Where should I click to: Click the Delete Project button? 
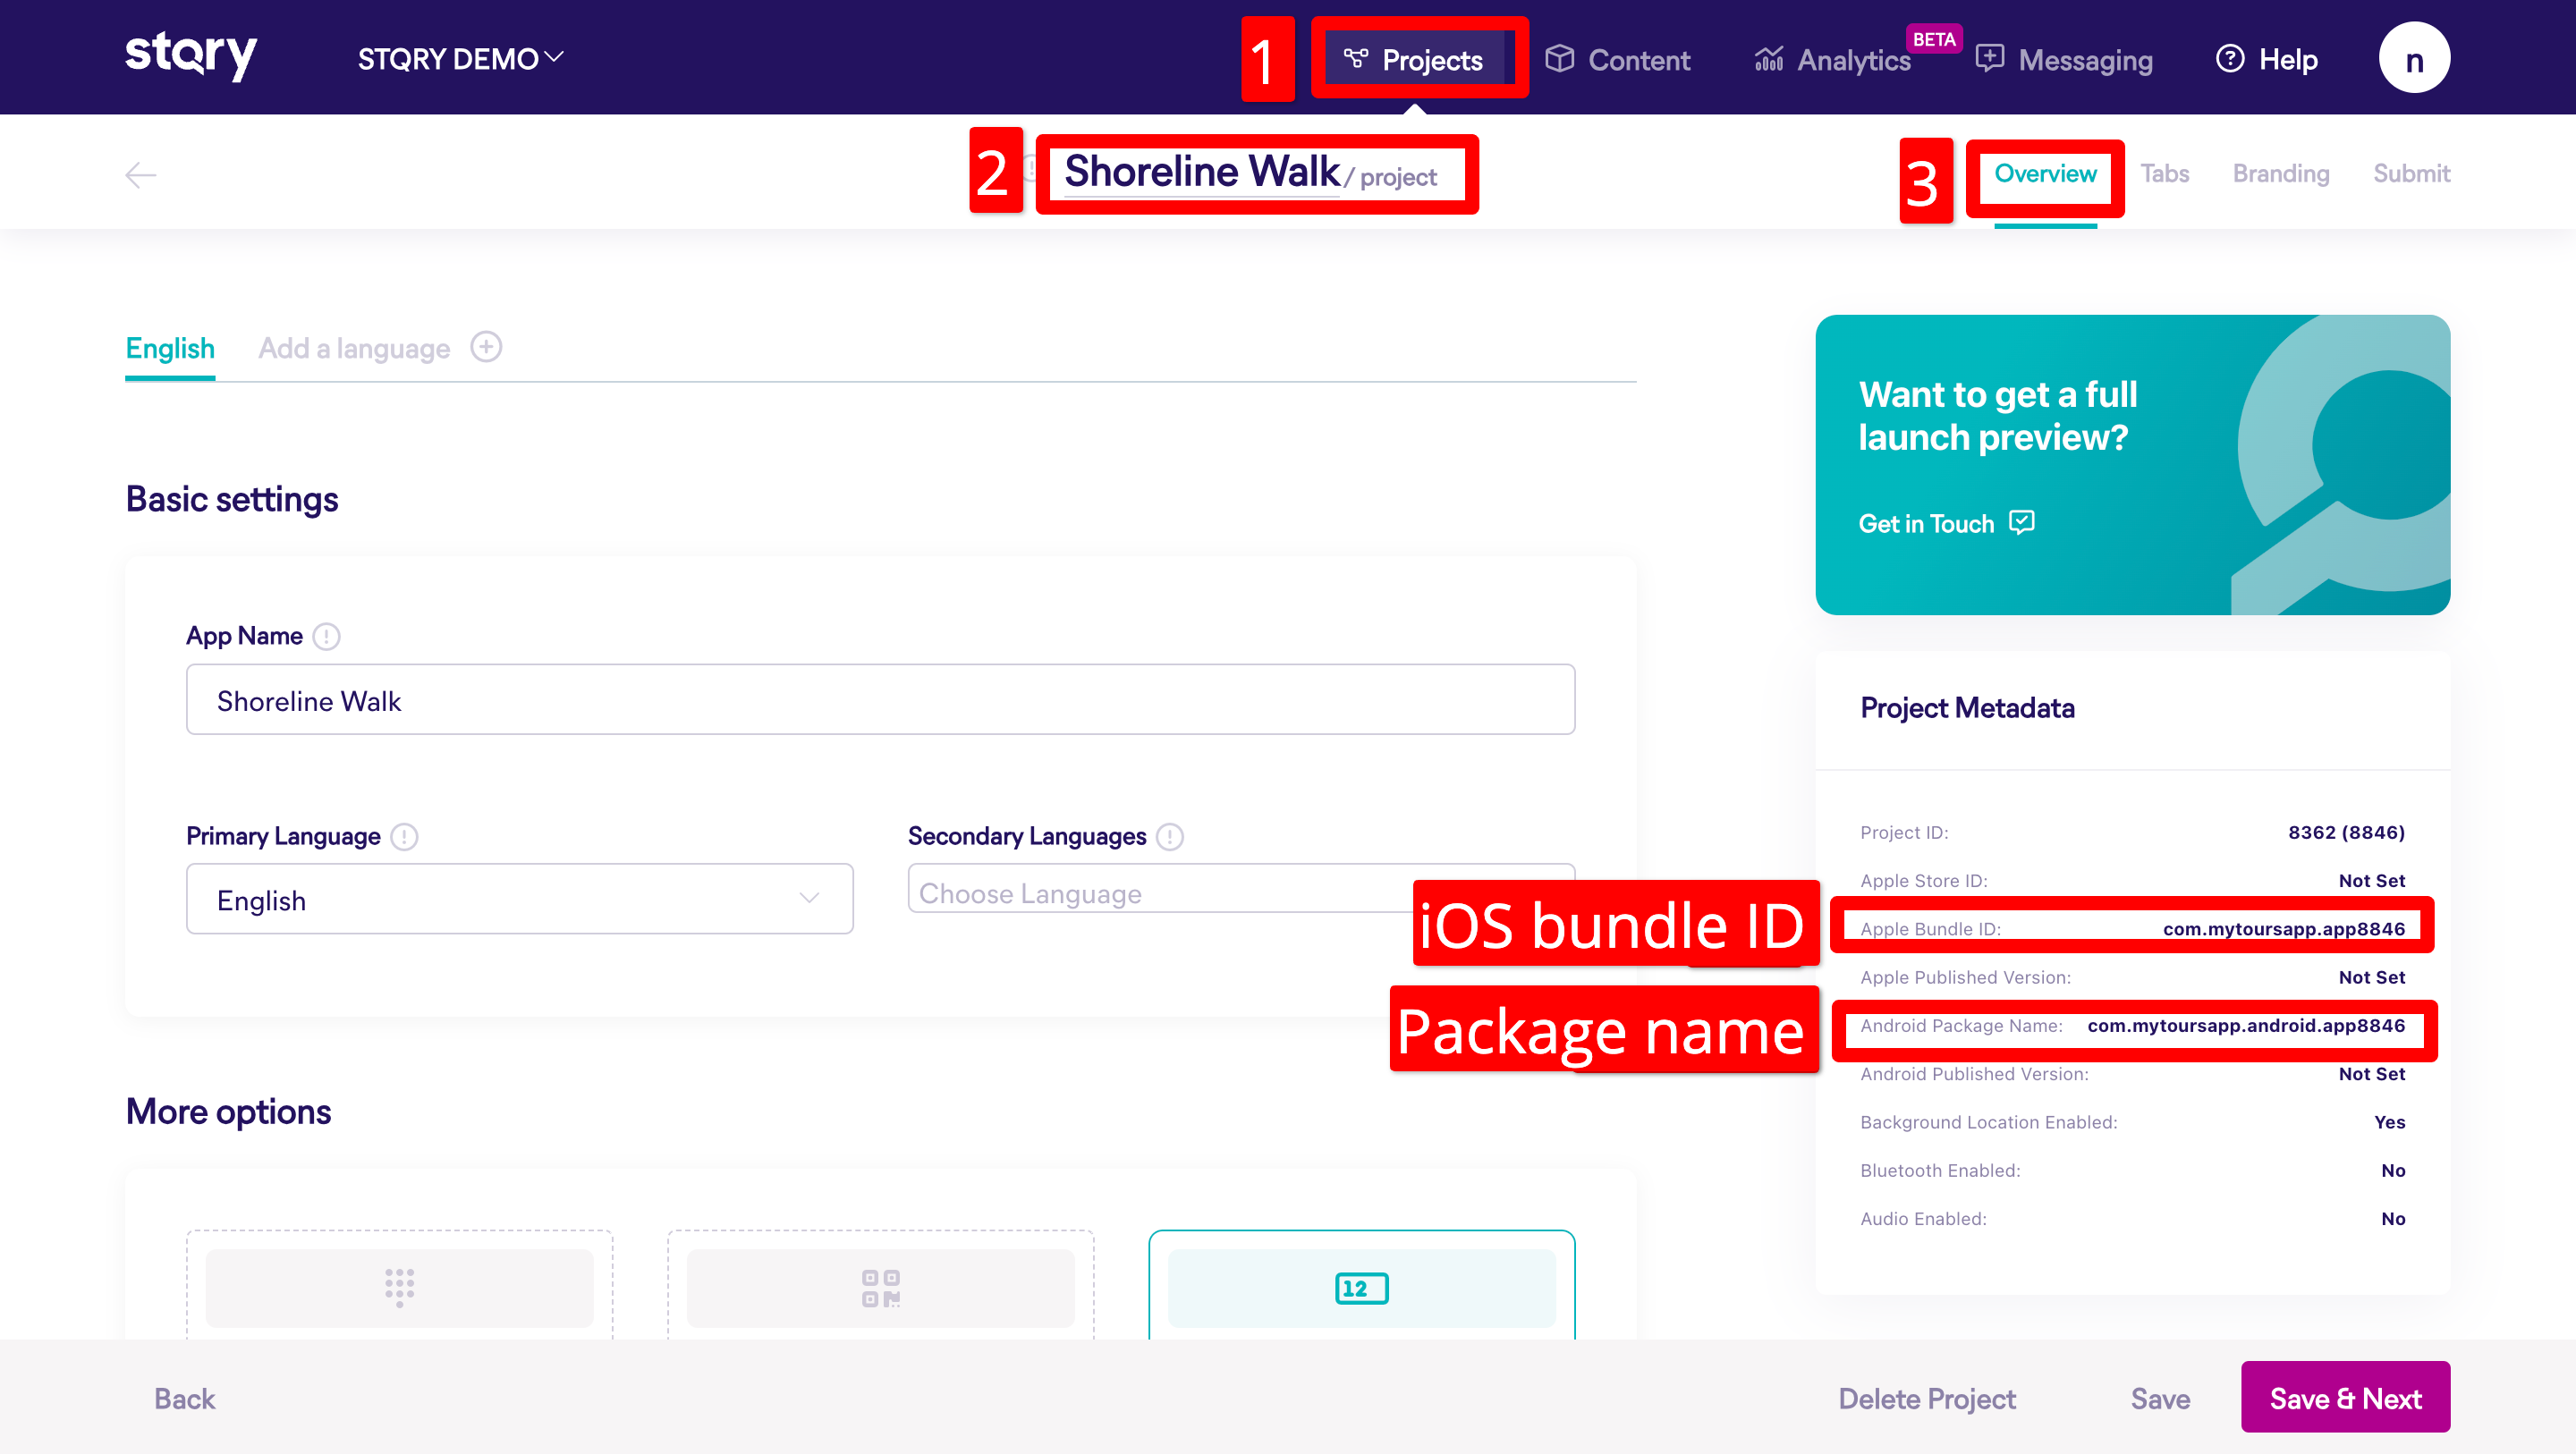[x=1926, y=1398]
